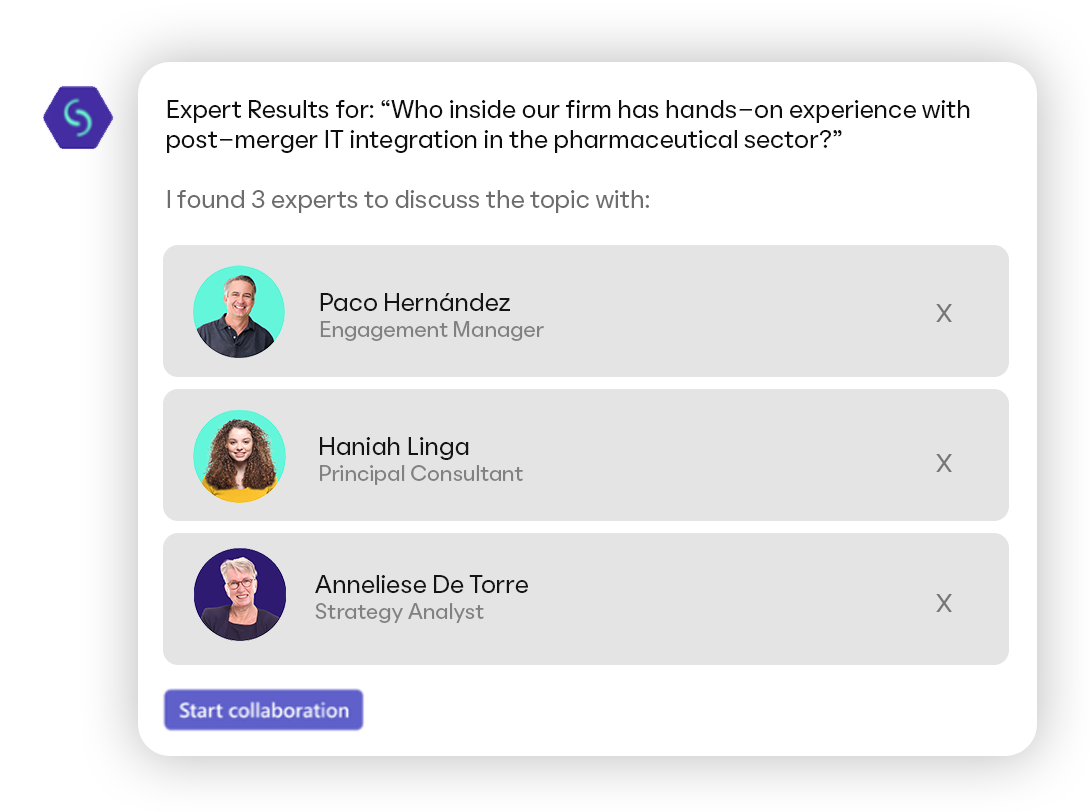Click the Strategy Analyst role label
Viewport: 1090px width, 812px height.
tap(399, 612)
